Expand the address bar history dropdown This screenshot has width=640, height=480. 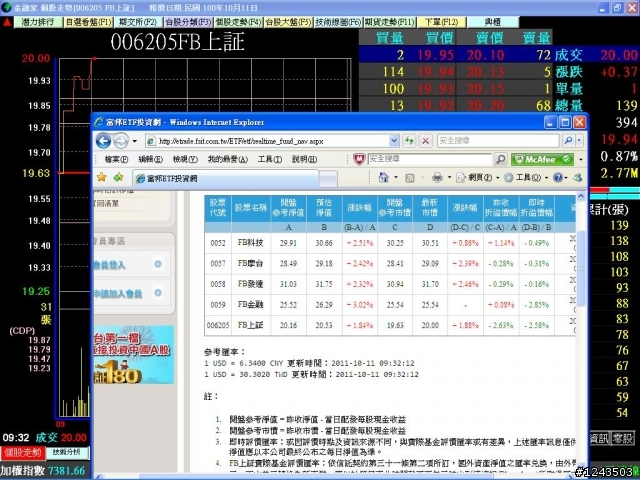[394, 141]
